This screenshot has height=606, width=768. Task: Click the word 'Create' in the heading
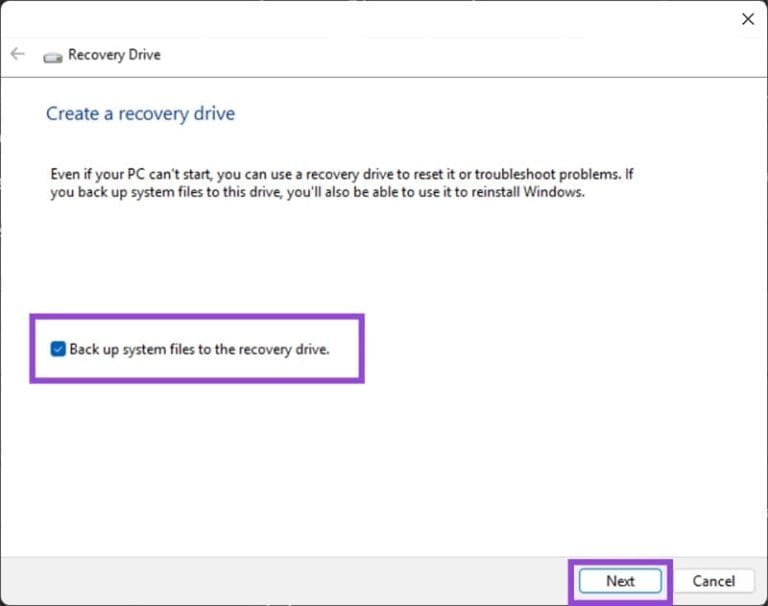pos(70,113)
